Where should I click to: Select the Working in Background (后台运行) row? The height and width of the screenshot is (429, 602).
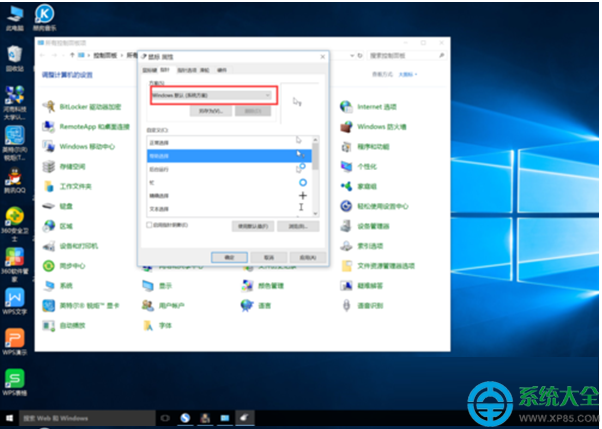229,169
